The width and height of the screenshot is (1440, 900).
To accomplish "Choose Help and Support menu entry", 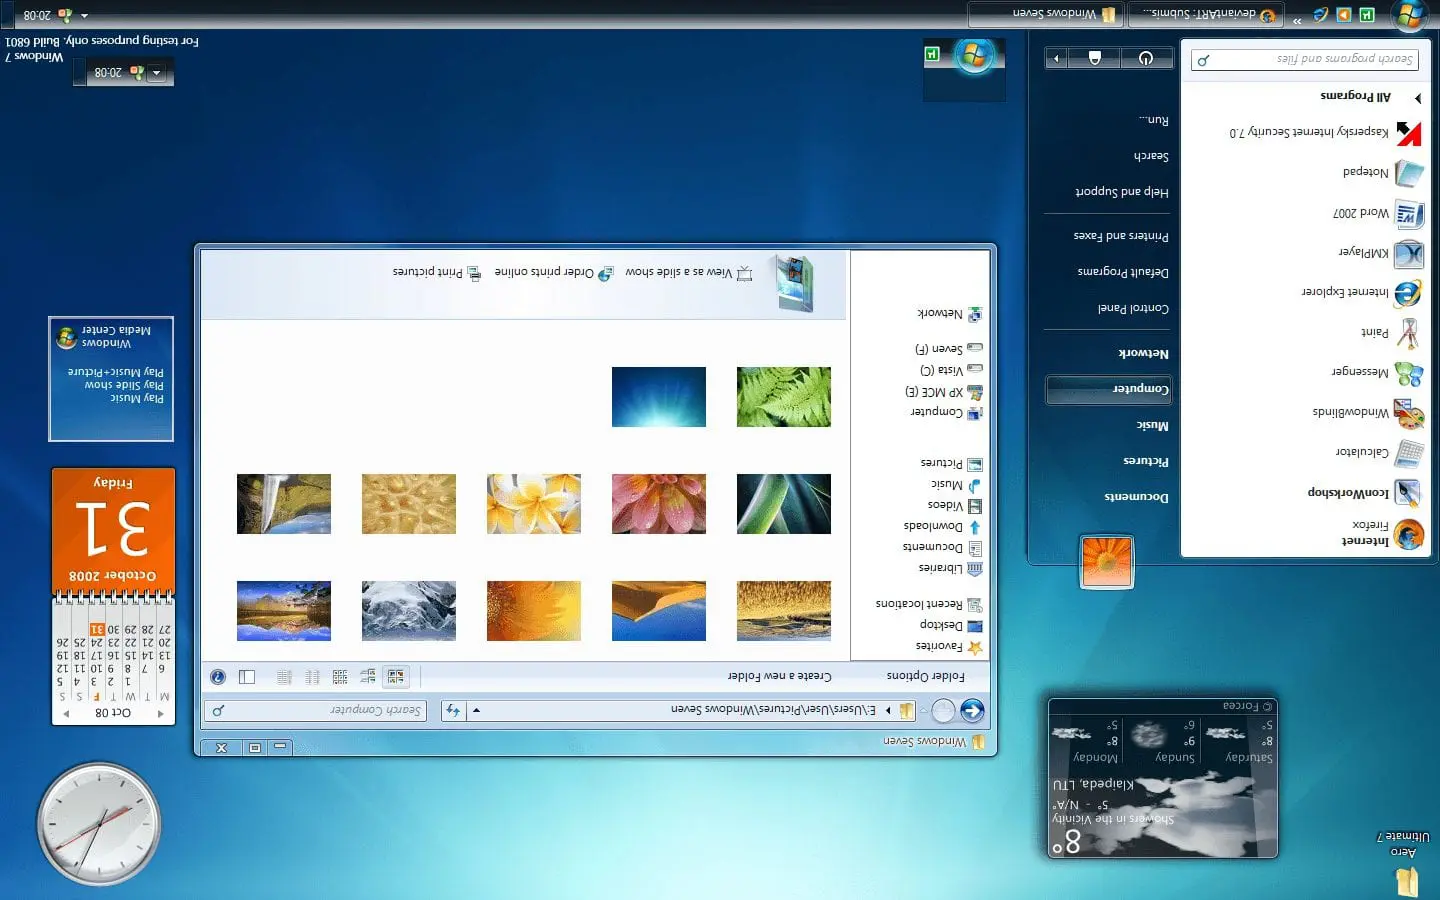I will coord(1121,191).
